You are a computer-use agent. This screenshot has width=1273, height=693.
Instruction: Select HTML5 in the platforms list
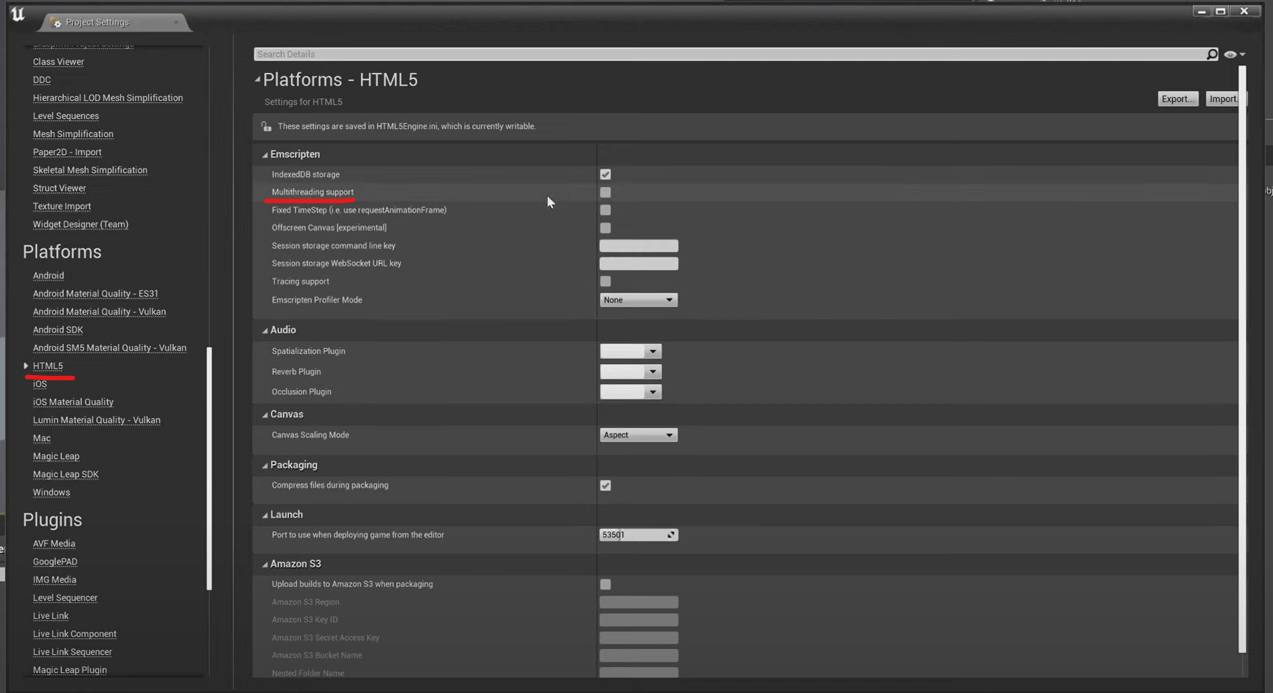(x=48, y=366)
